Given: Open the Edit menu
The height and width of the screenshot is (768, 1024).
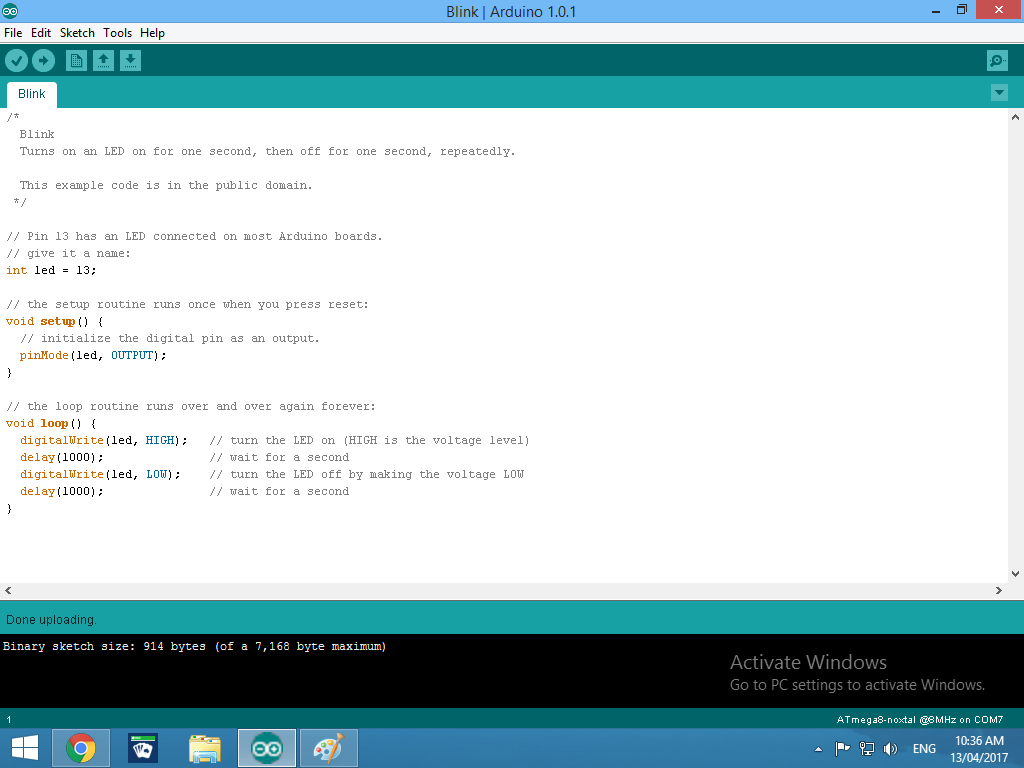Looking at the screenshot, I should (x=40, y=33).
